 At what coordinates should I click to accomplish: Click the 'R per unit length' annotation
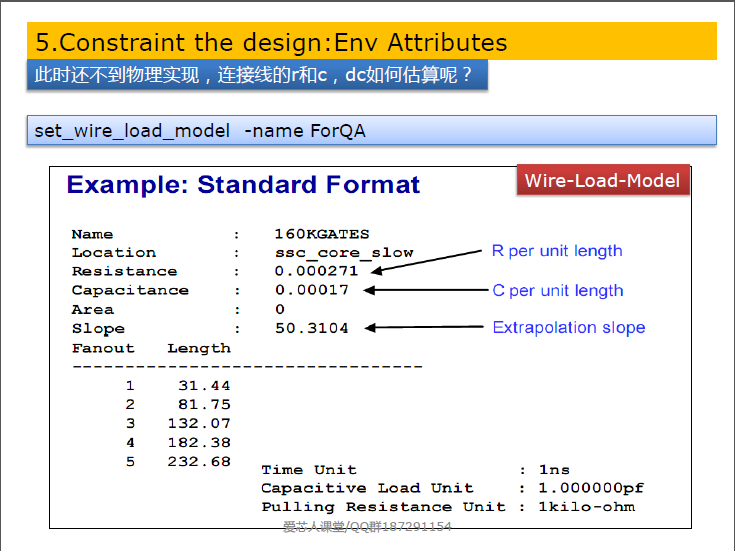(x=557, y=251)
